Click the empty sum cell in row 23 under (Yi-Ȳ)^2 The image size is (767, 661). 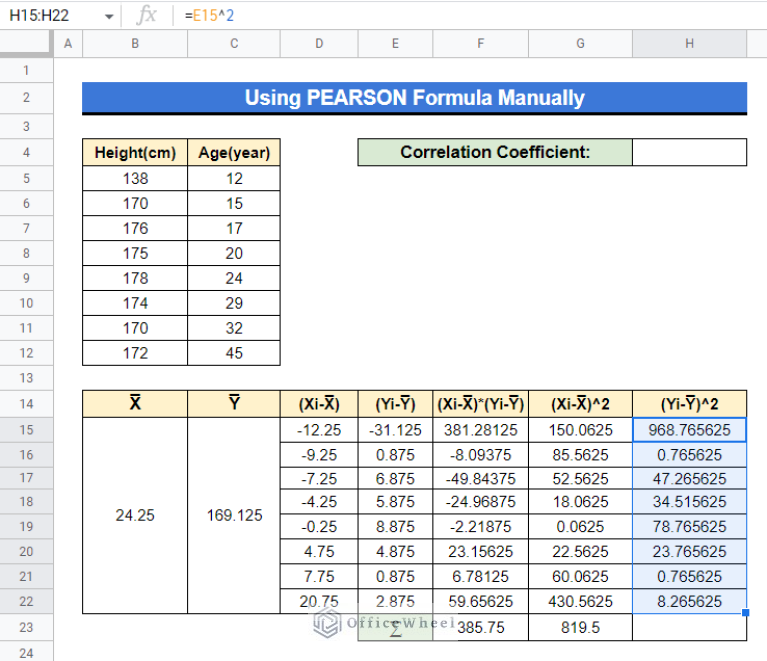(689, 627)
